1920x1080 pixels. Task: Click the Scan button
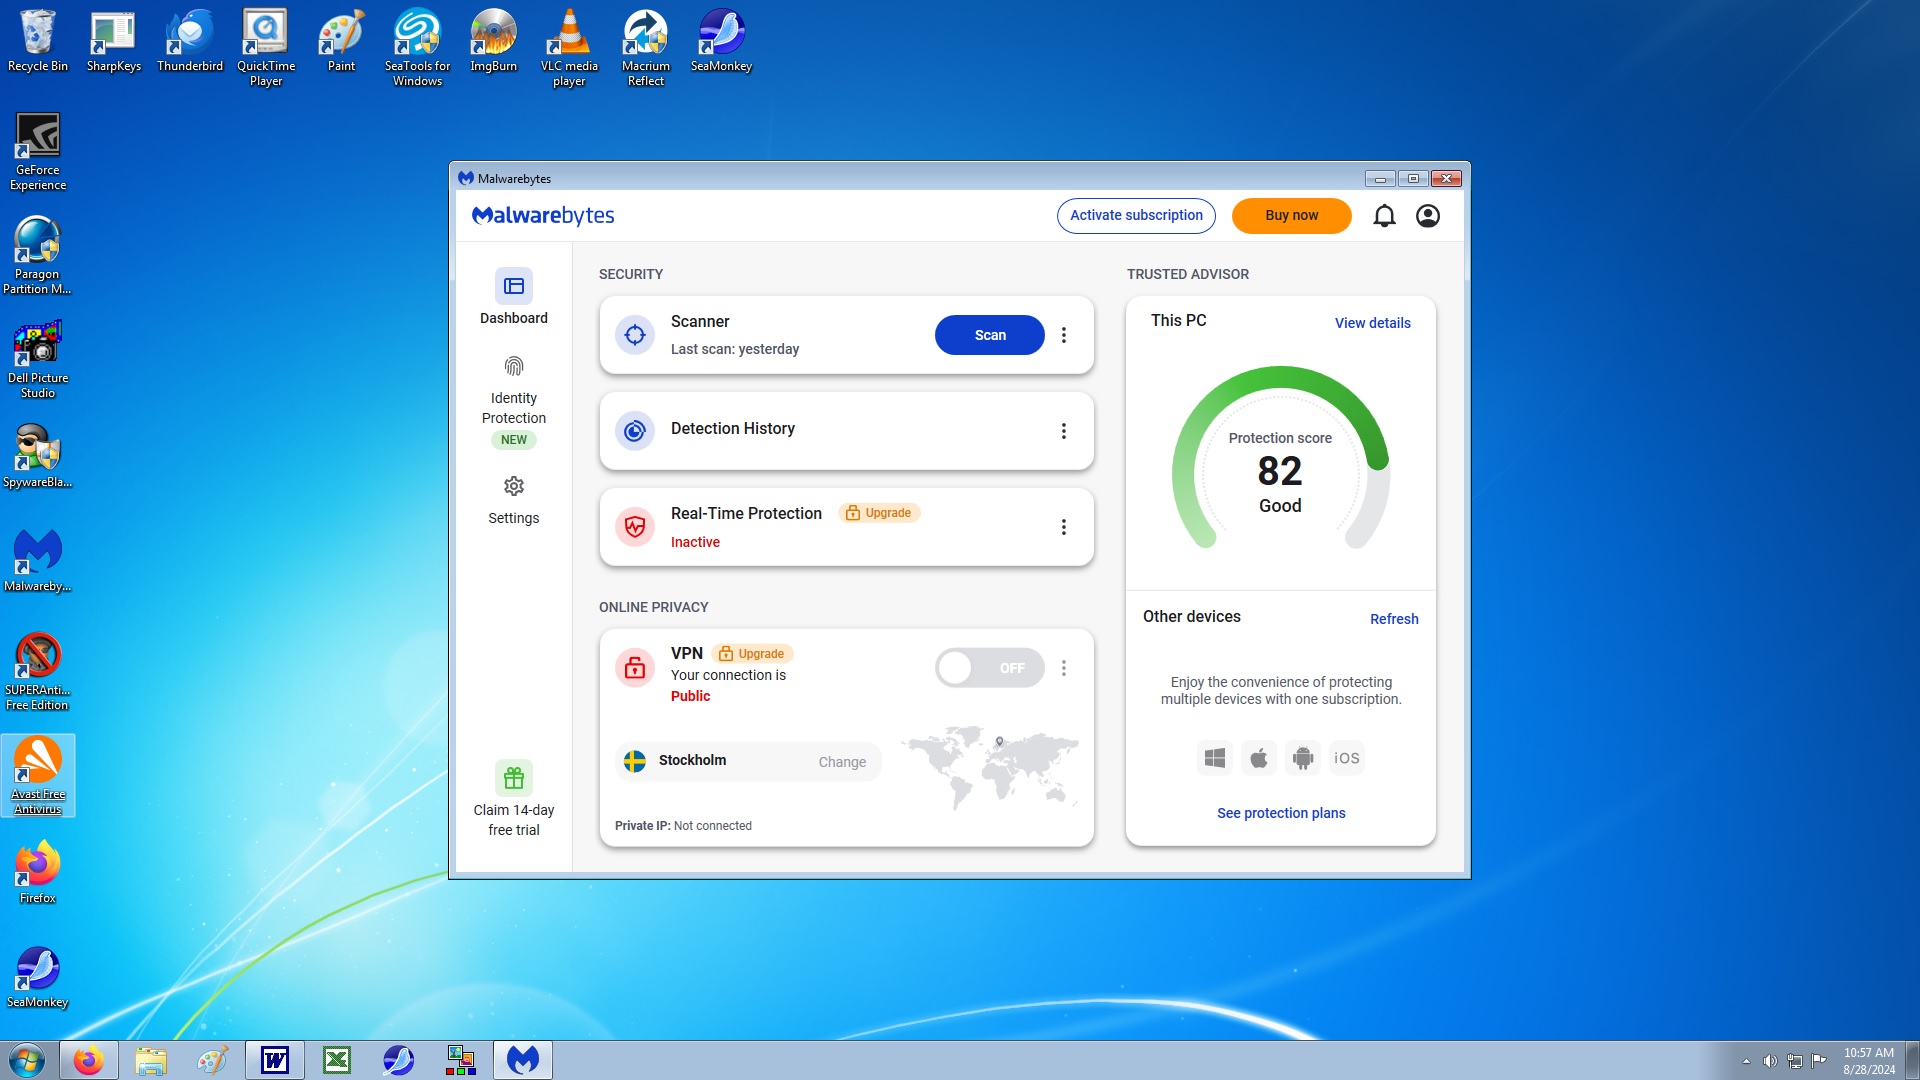click(x=990, y=335)
